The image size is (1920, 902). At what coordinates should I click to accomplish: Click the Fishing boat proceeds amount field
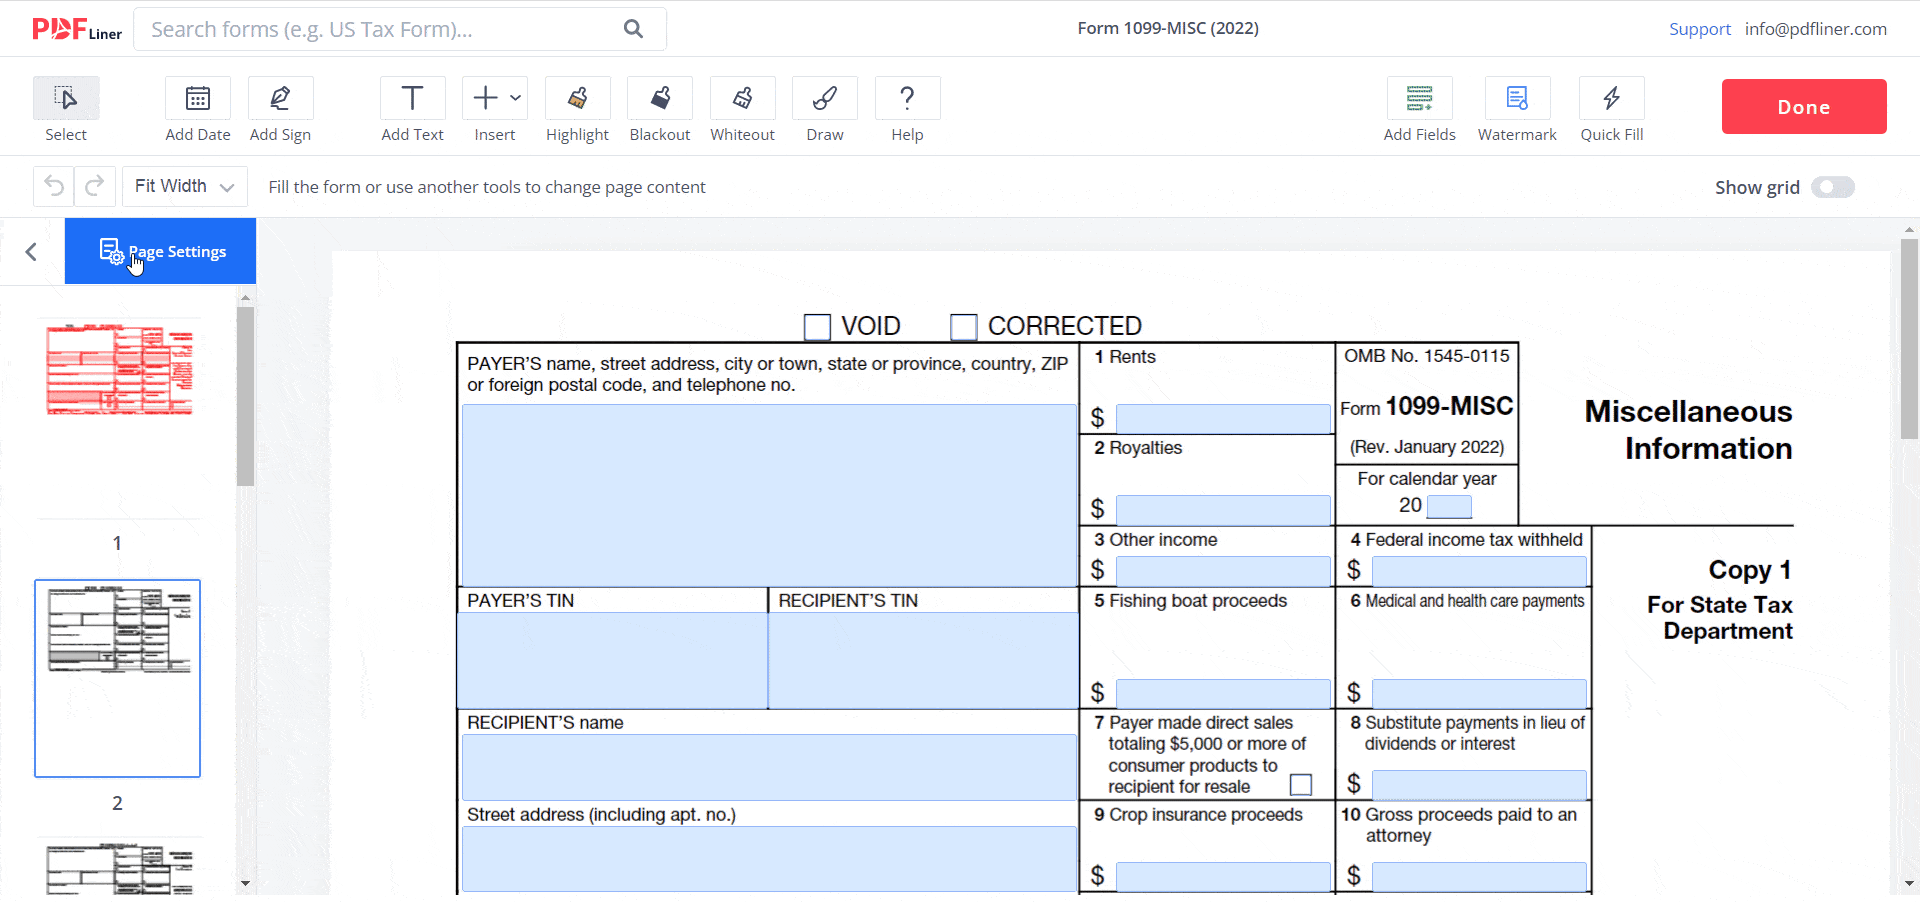(x=1223, y=693)
